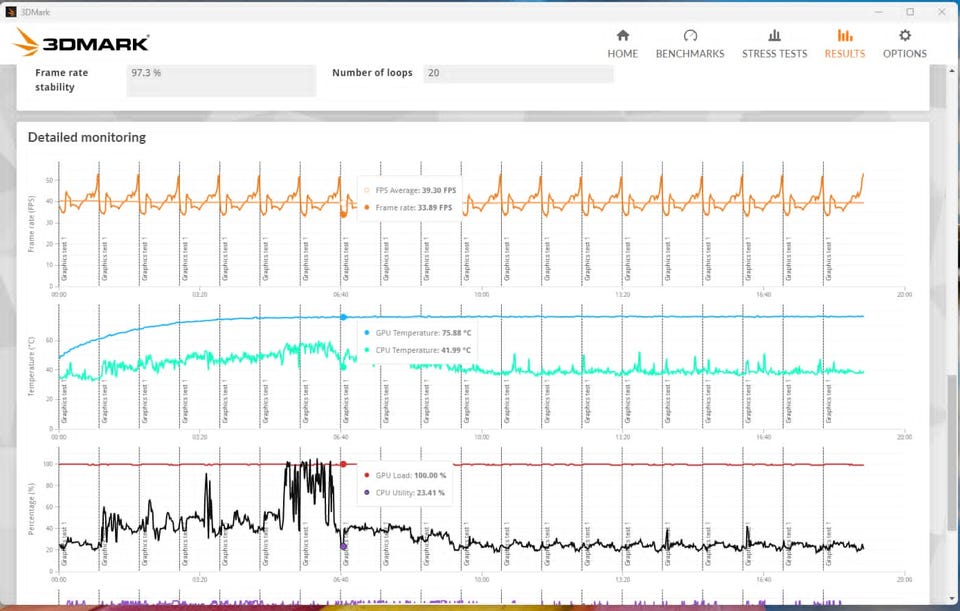The image size is (960, 611).
Task: Click the Frame rate legend entry in tooltip
Action: (408, 208)
